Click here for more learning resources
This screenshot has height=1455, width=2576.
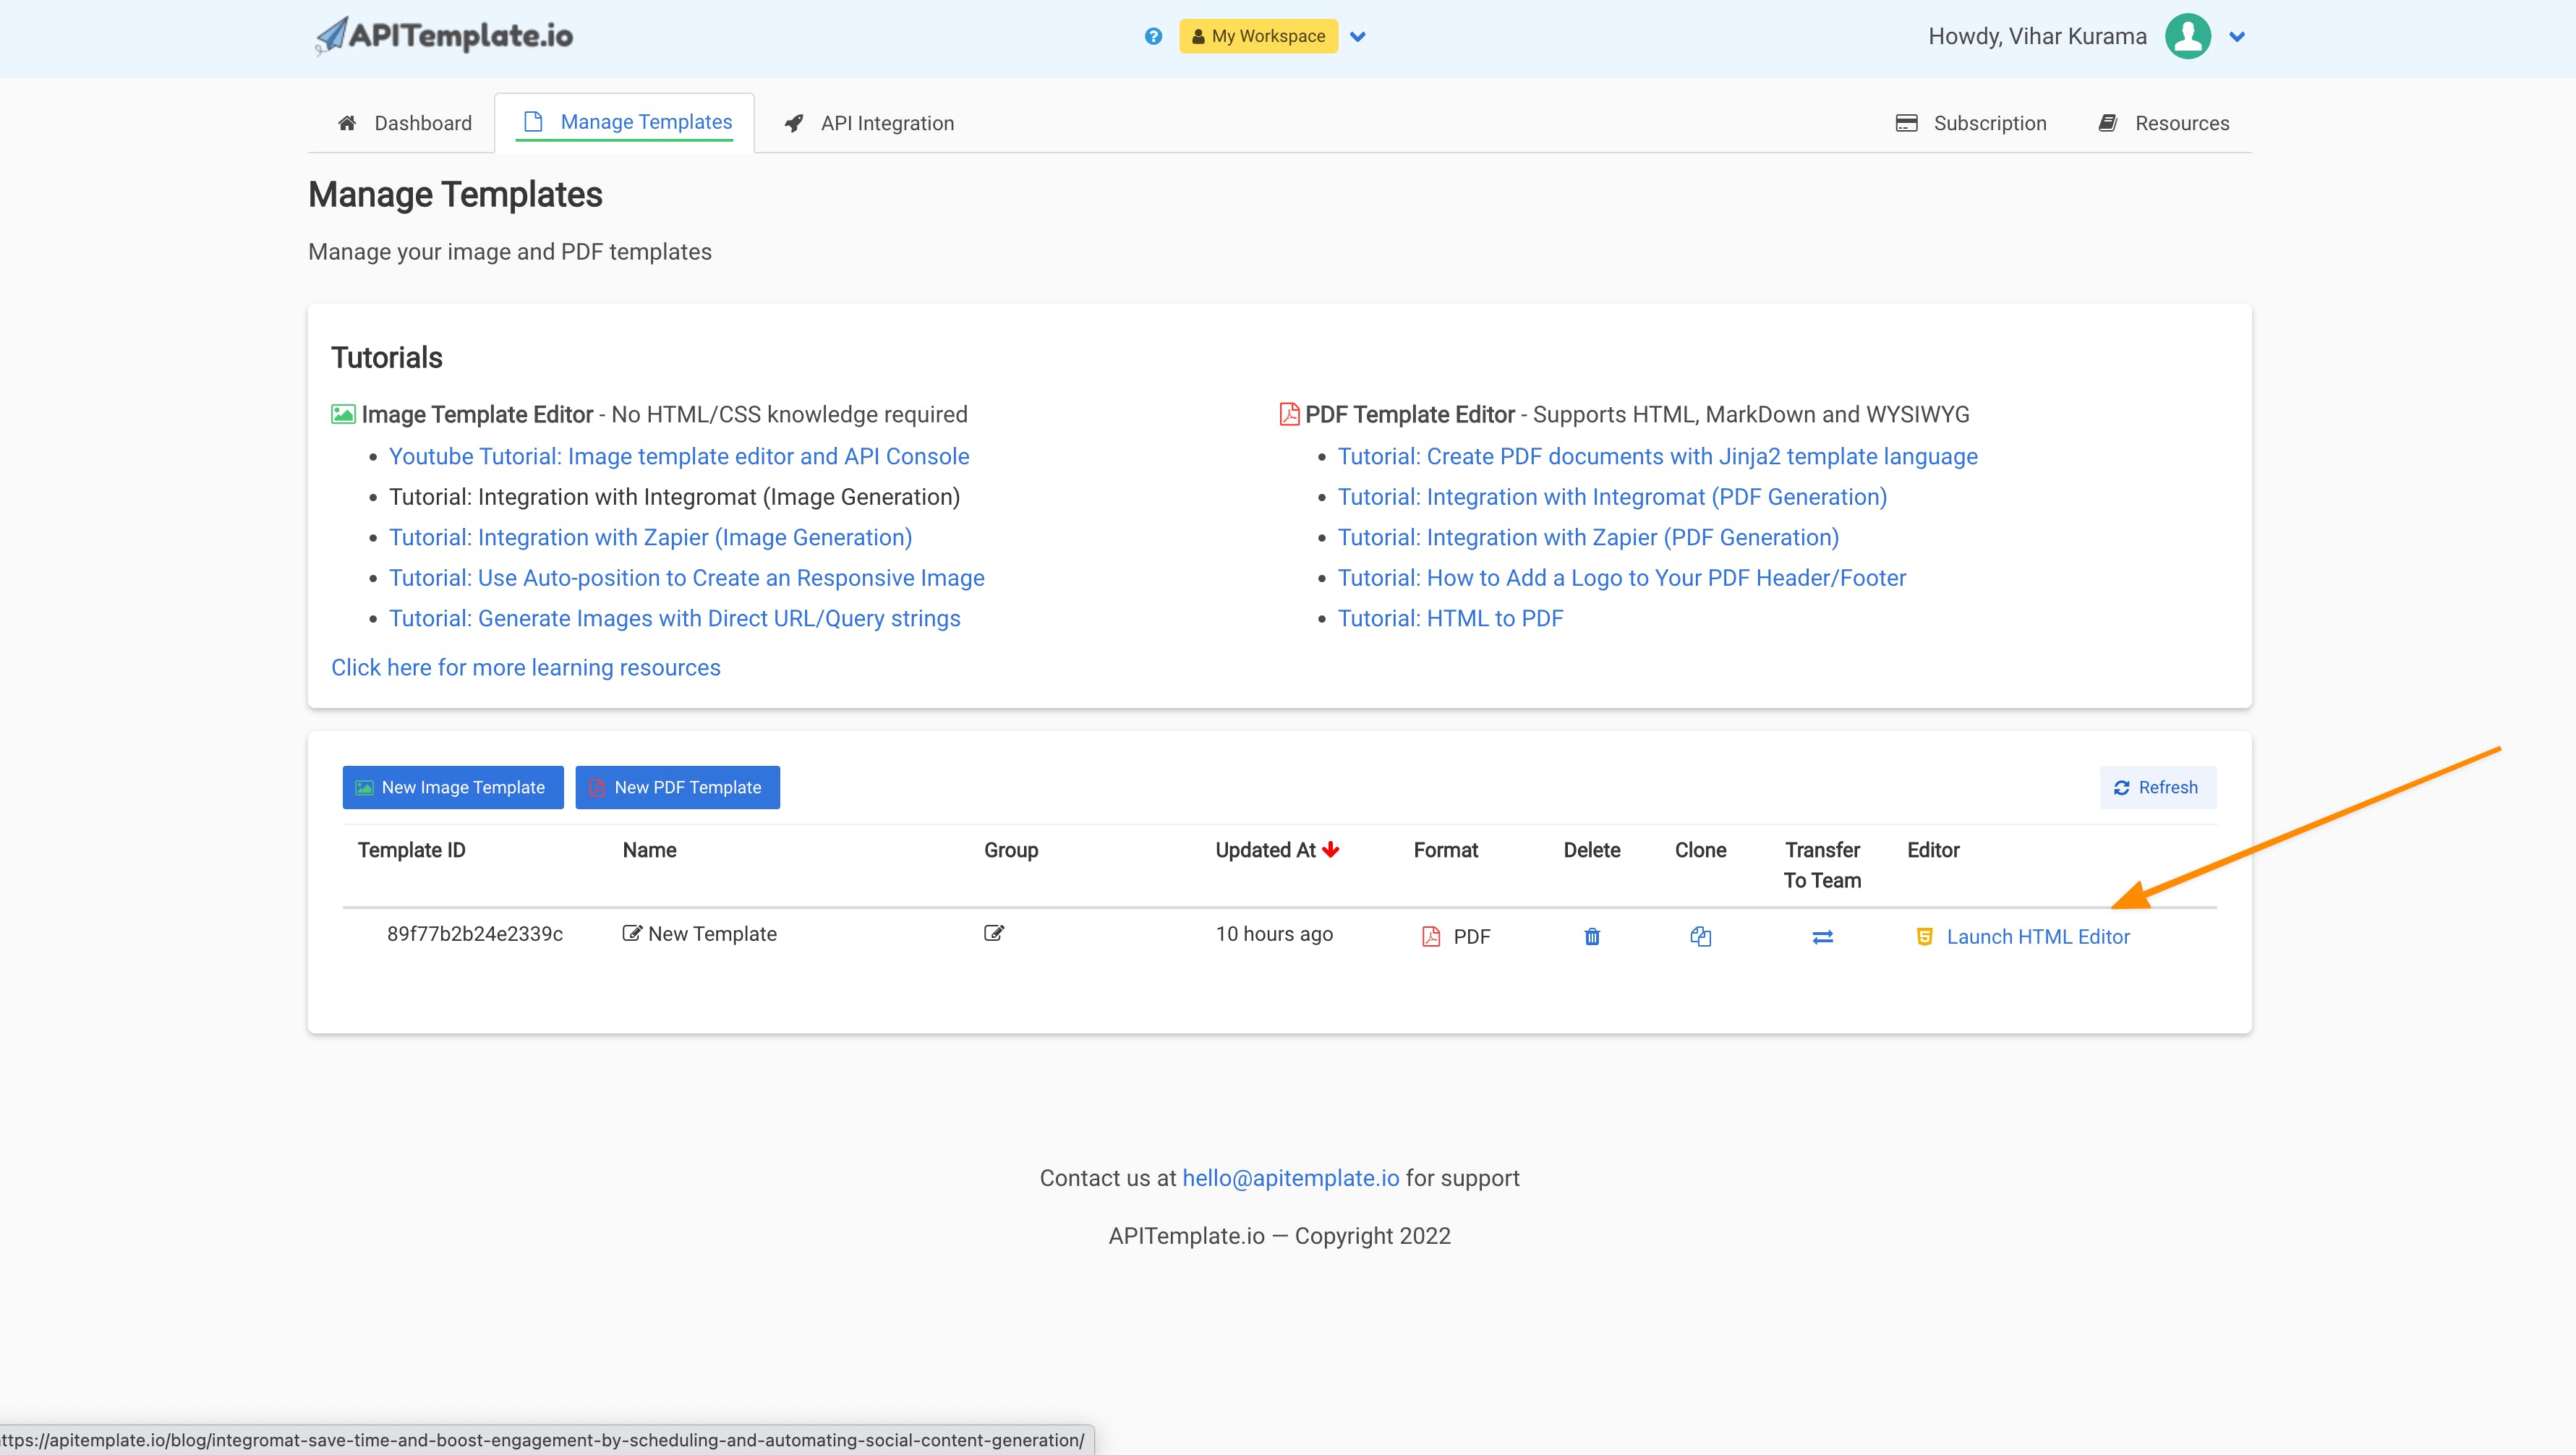[x=526, y=667]
